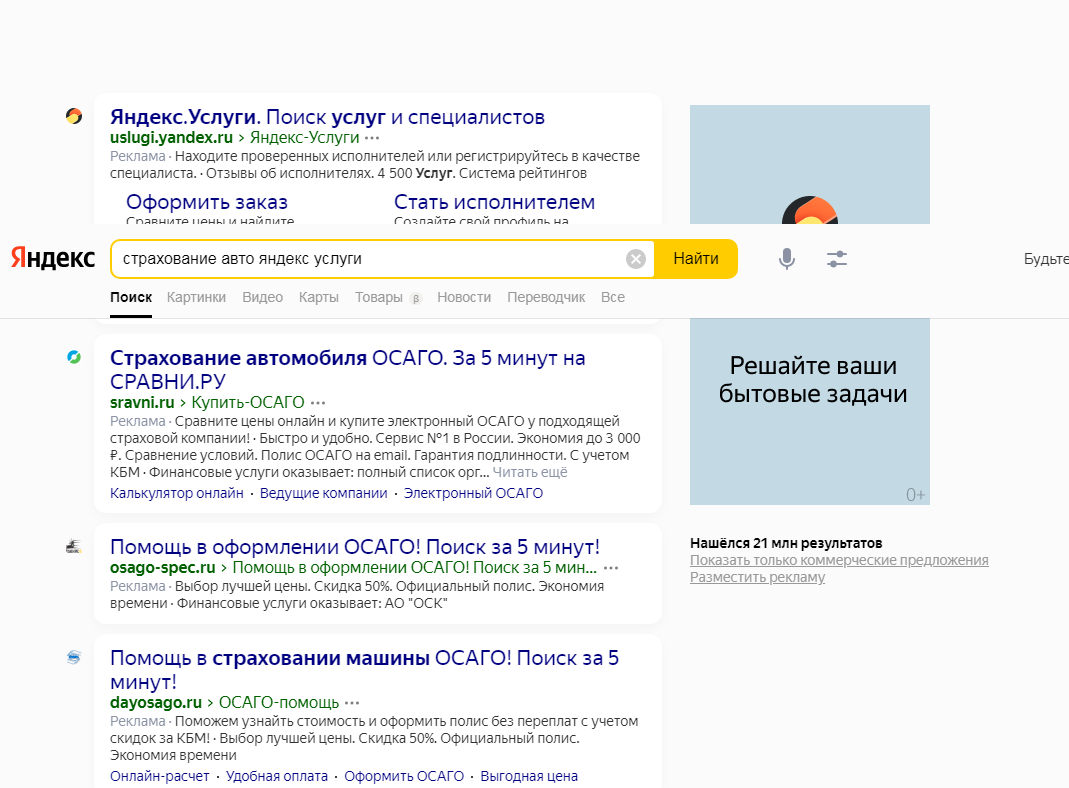
Task: Open more options dots next to osago-spec.ru
Action: (611, 568)
